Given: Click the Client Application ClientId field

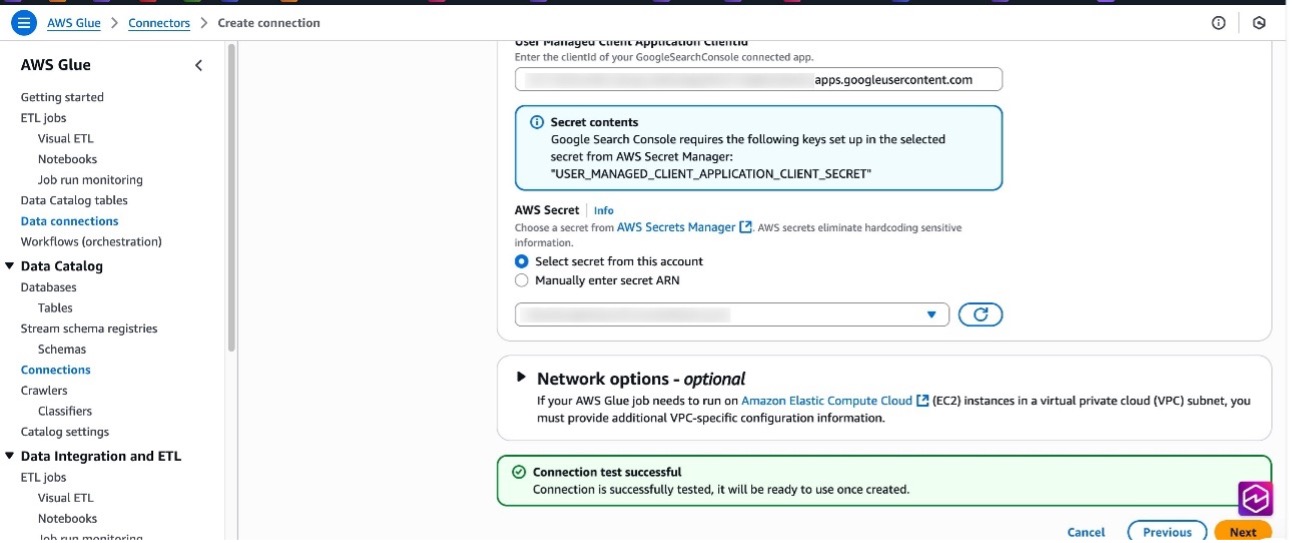Looking at the screenshot, I should click(758, 80).
